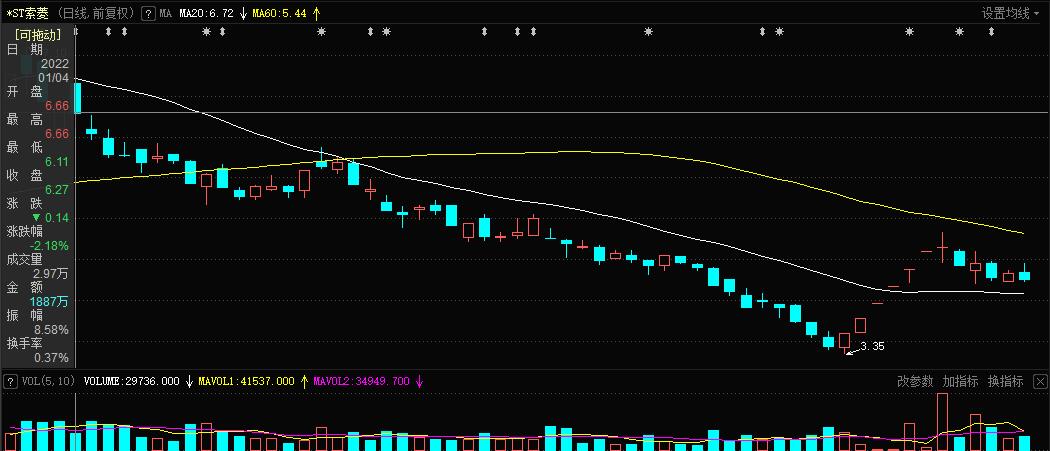
Task: Select the MA60:5.44 label
Action: [280, 13]
